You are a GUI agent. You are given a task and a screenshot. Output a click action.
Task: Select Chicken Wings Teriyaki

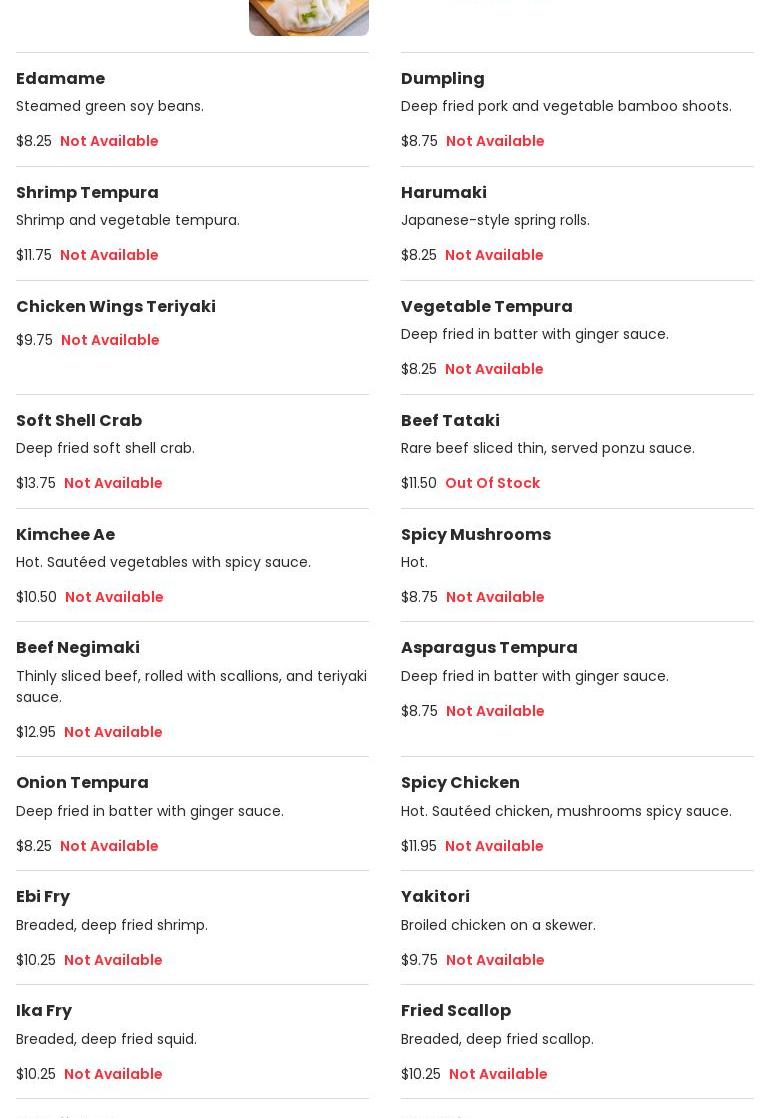115,307
